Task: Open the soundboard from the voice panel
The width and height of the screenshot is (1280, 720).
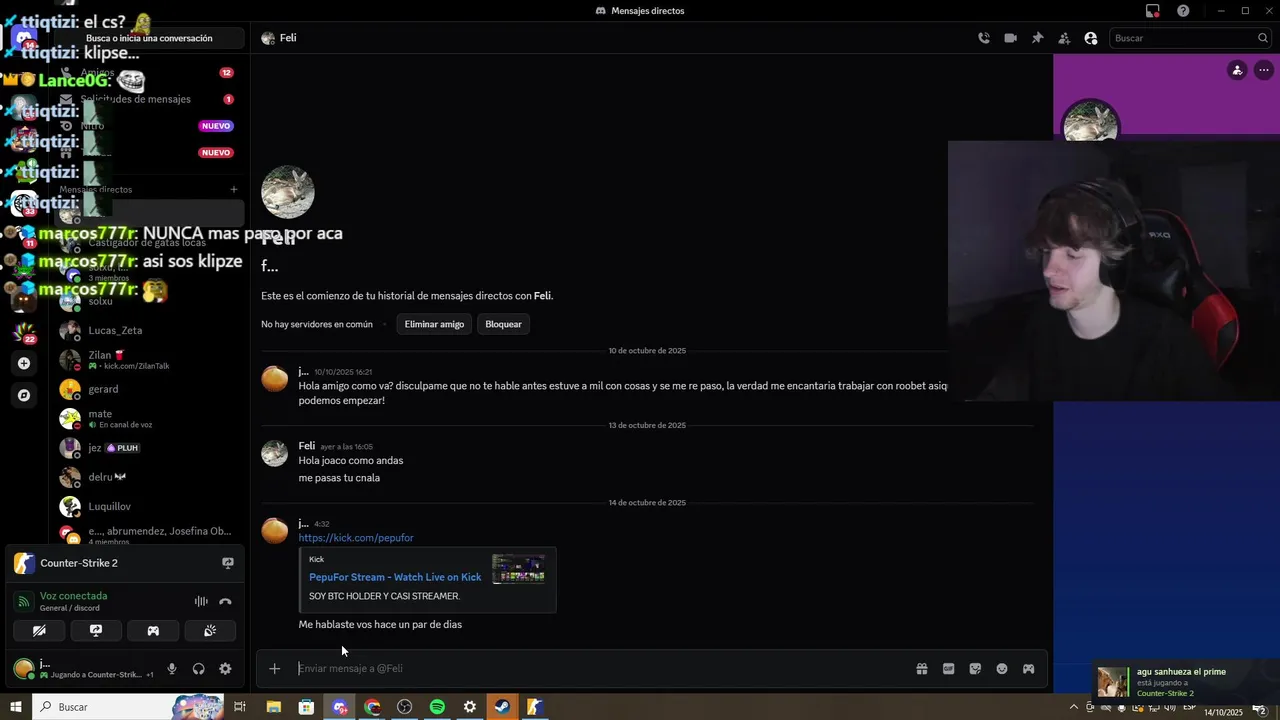Action: pyautogui.click(x=210, y=631)
